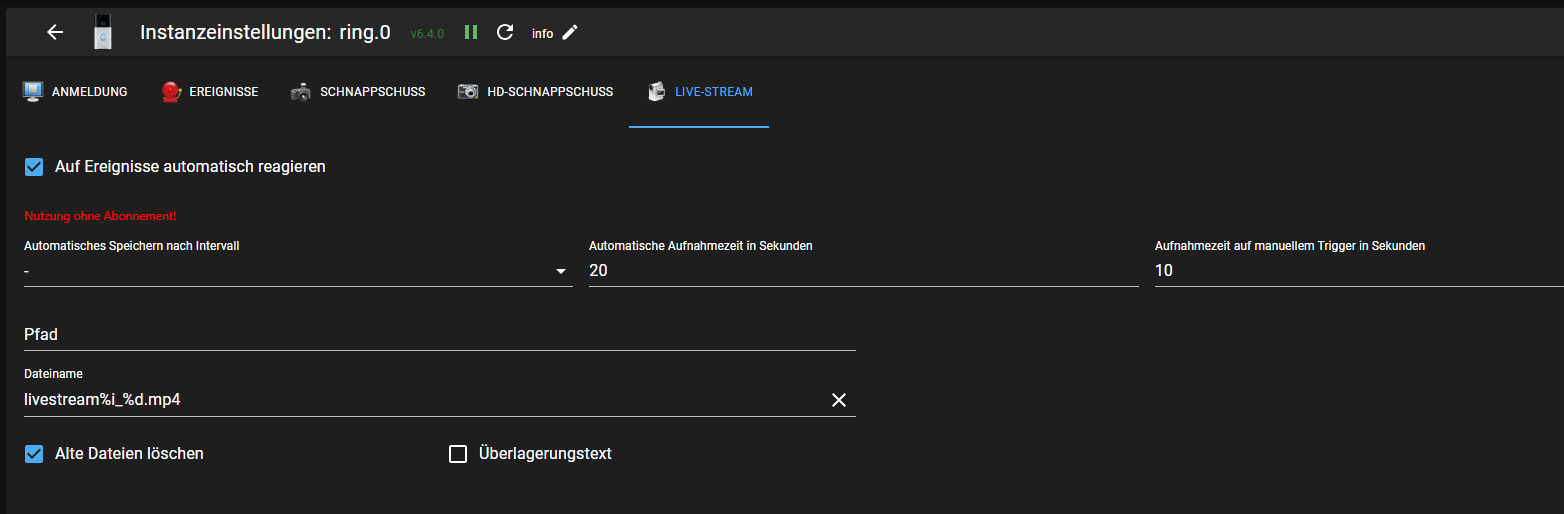1564x514 pixels.
Task: Click the v6.4.0 version label
Action: pos(427,34)
